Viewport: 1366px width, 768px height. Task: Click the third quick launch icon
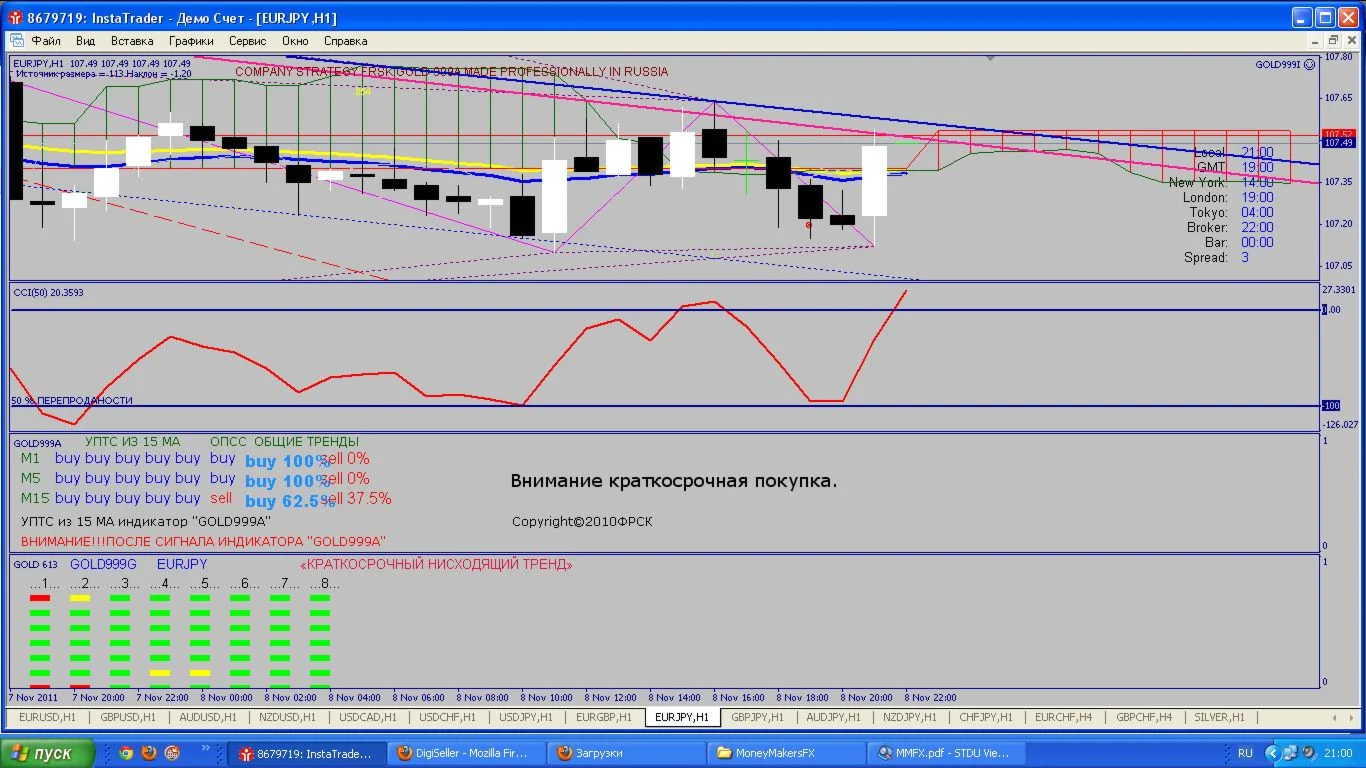172,753
